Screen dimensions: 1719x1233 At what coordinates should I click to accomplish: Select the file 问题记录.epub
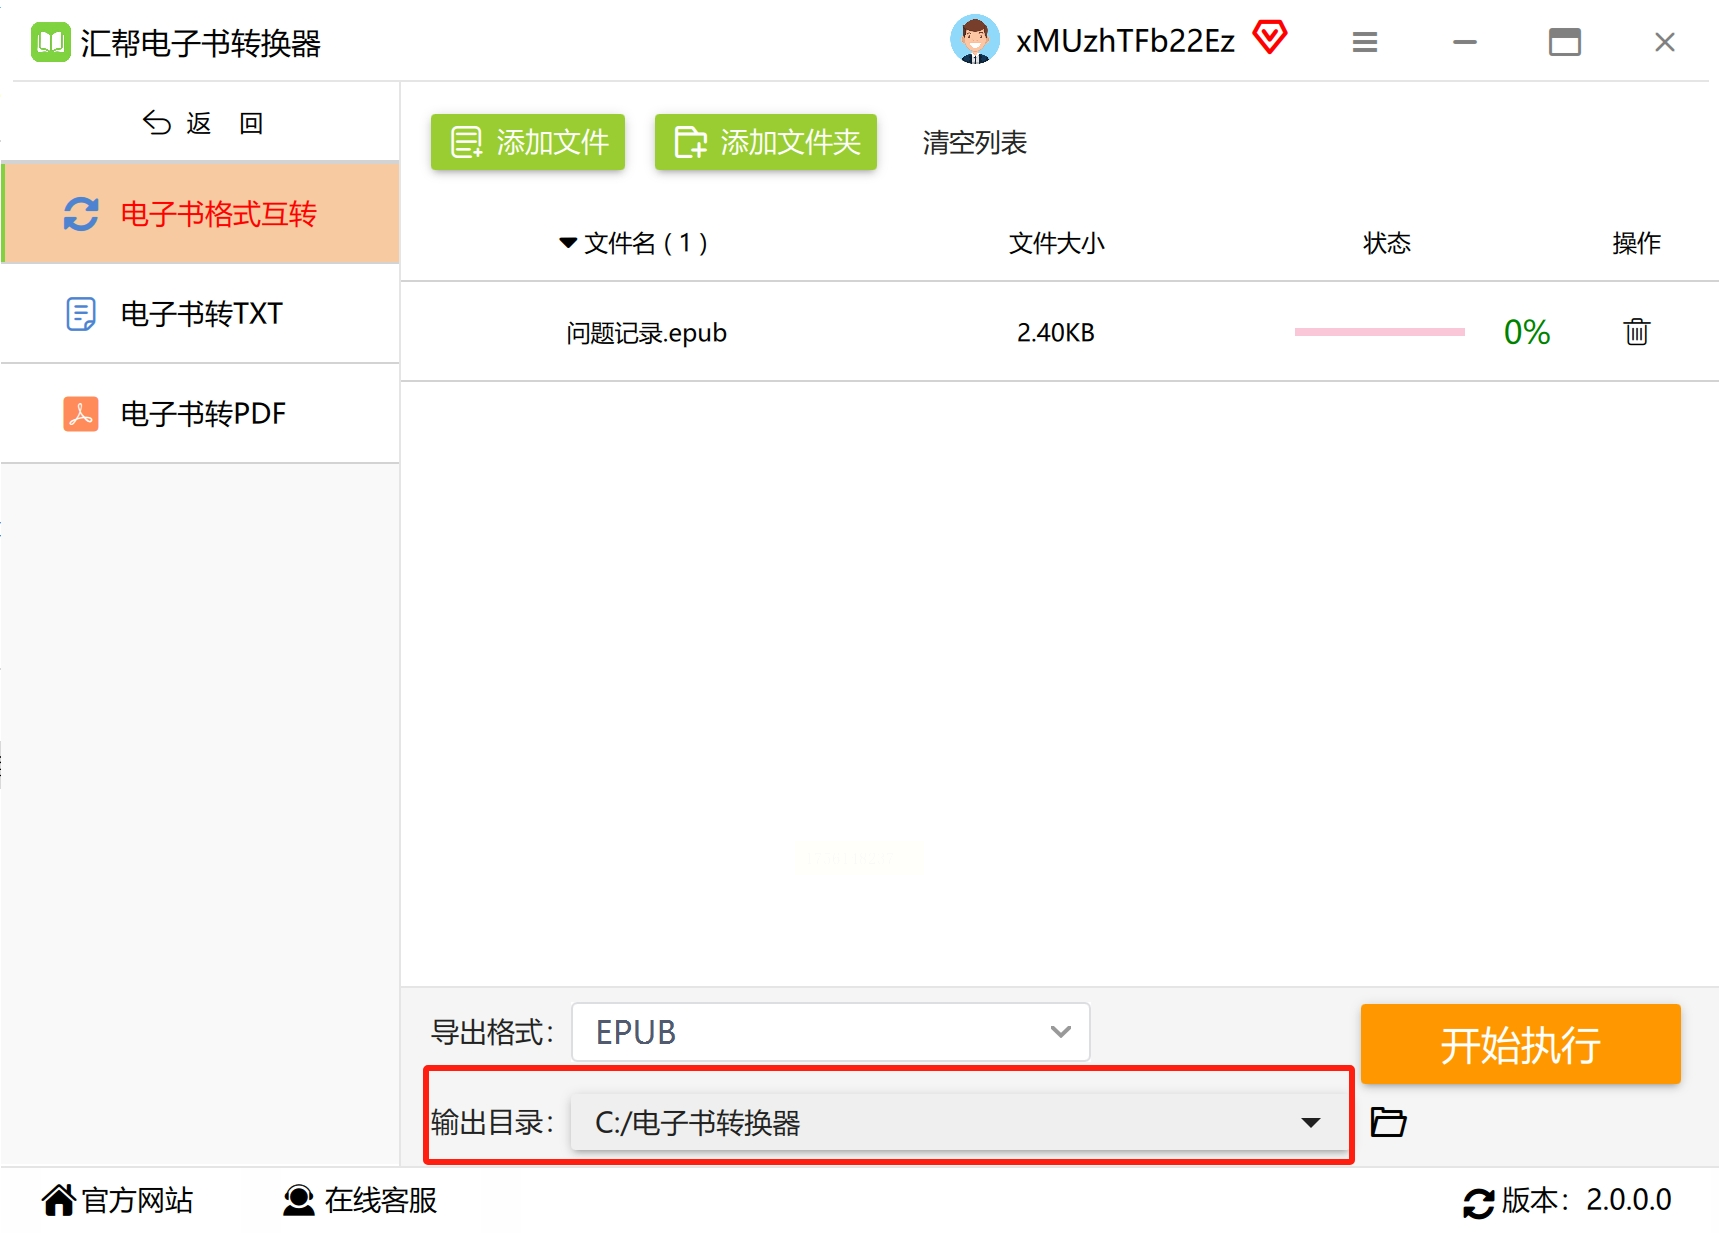(646, 332)
